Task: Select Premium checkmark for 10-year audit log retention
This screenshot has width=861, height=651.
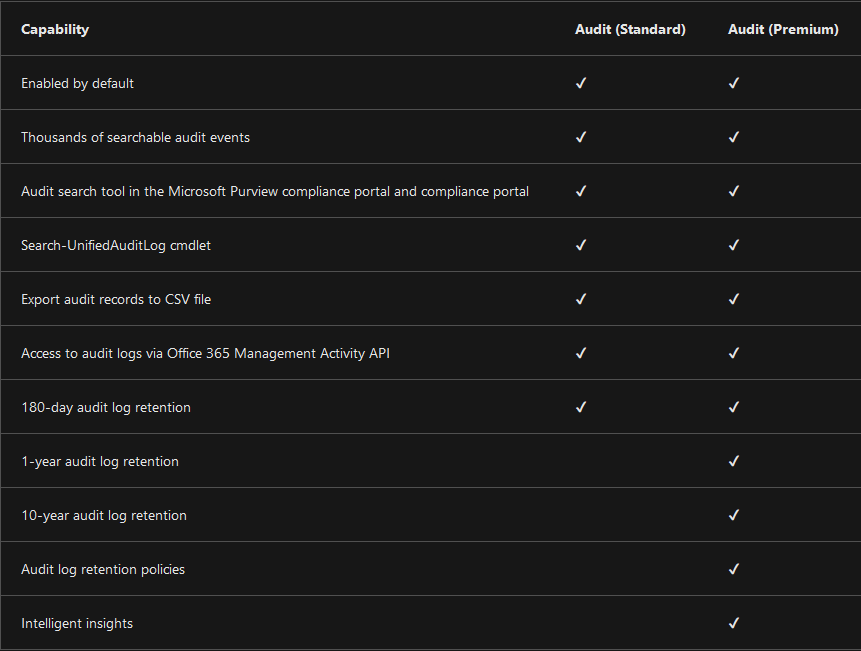Action: point(734,515)
